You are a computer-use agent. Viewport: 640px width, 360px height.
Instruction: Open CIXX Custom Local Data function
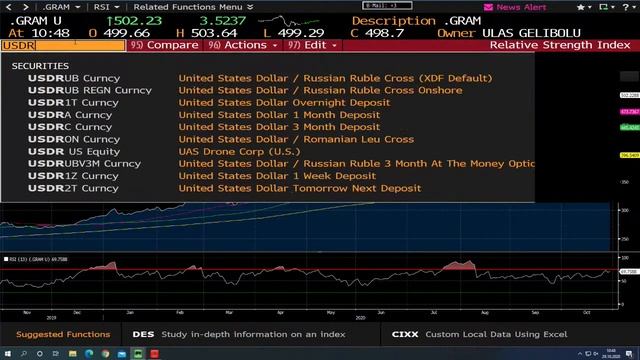(479, 334)
